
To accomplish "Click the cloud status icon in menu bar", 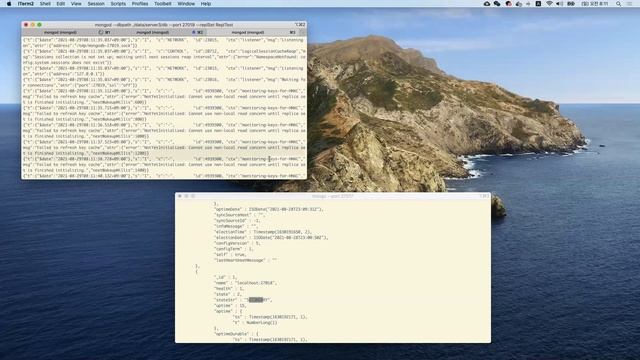I will click(x=487, y=4).
